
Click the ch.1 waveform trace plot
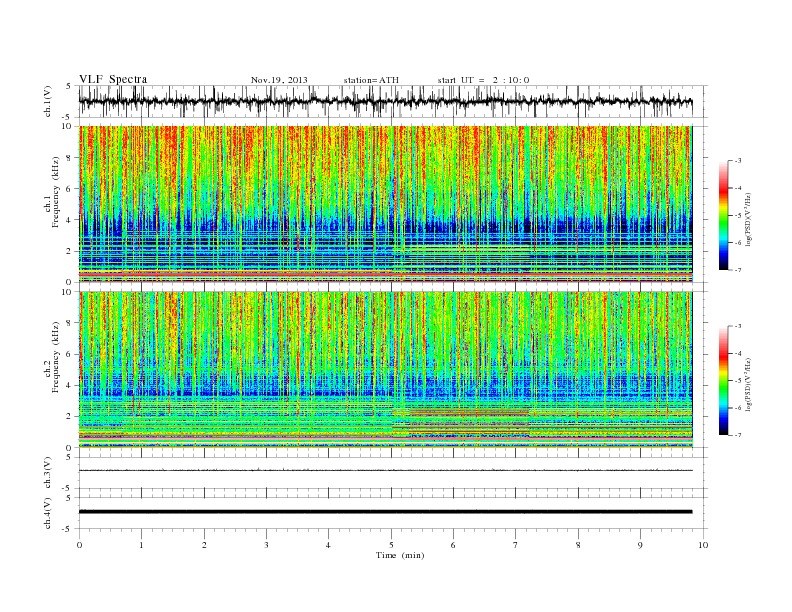385,101
